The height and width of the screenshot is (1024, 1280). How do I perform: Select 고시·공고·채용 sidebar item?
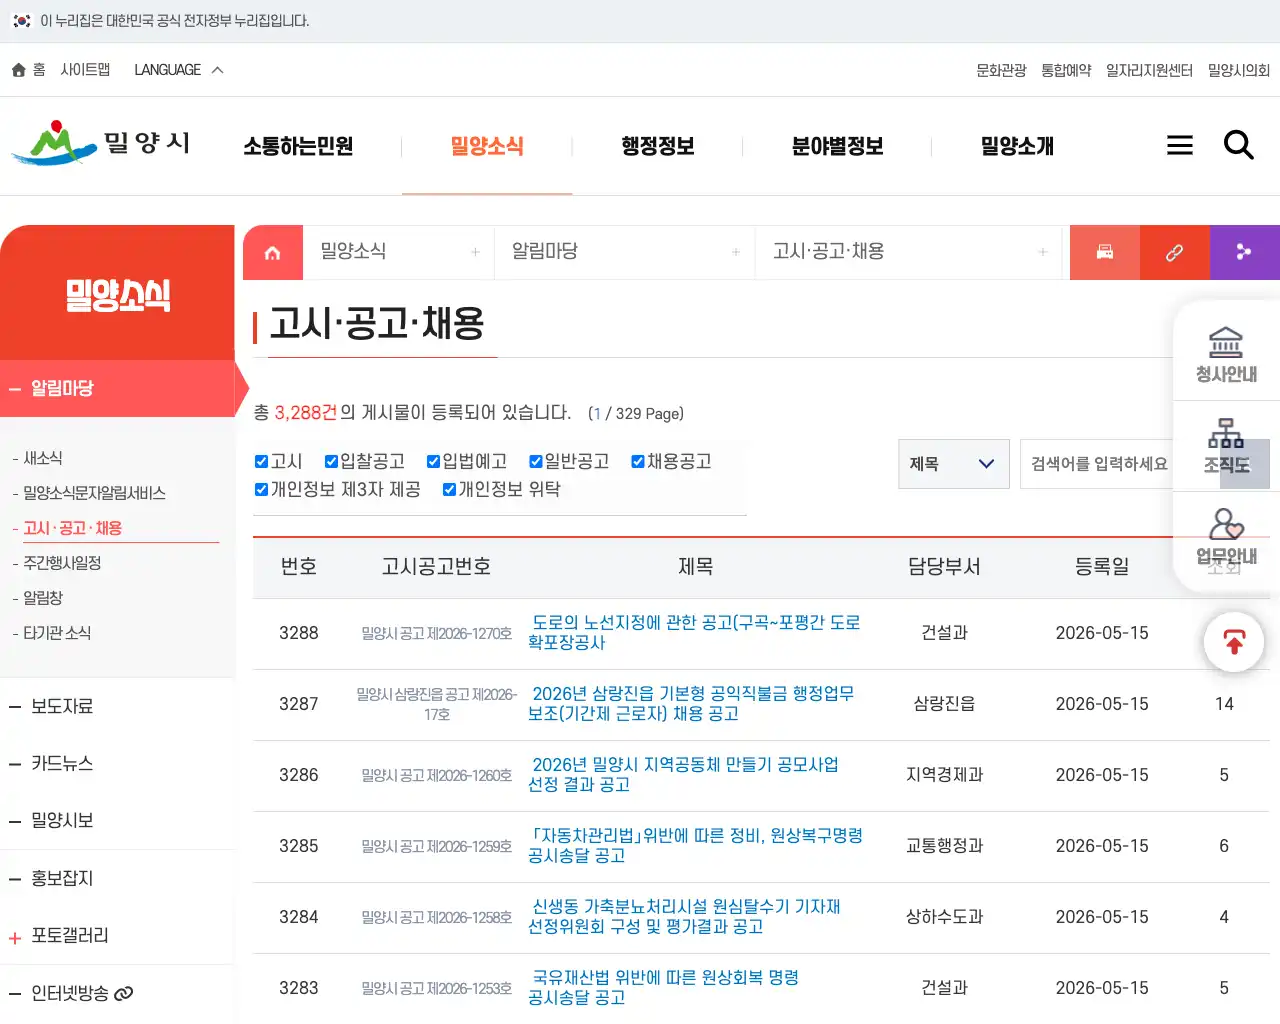coord(72,528)
